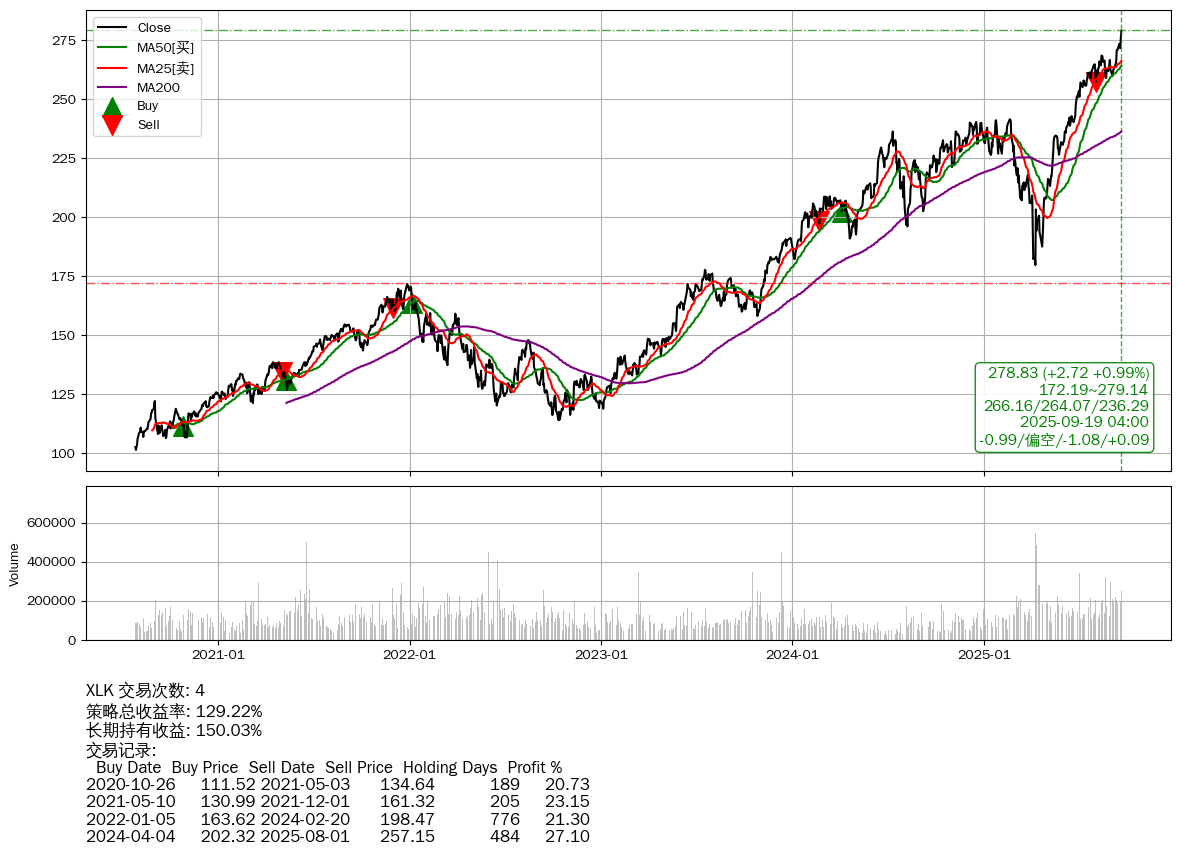1180x855 pixels.
Task: Click the 2025-01 x-axis date label
Action: point(984,655)
